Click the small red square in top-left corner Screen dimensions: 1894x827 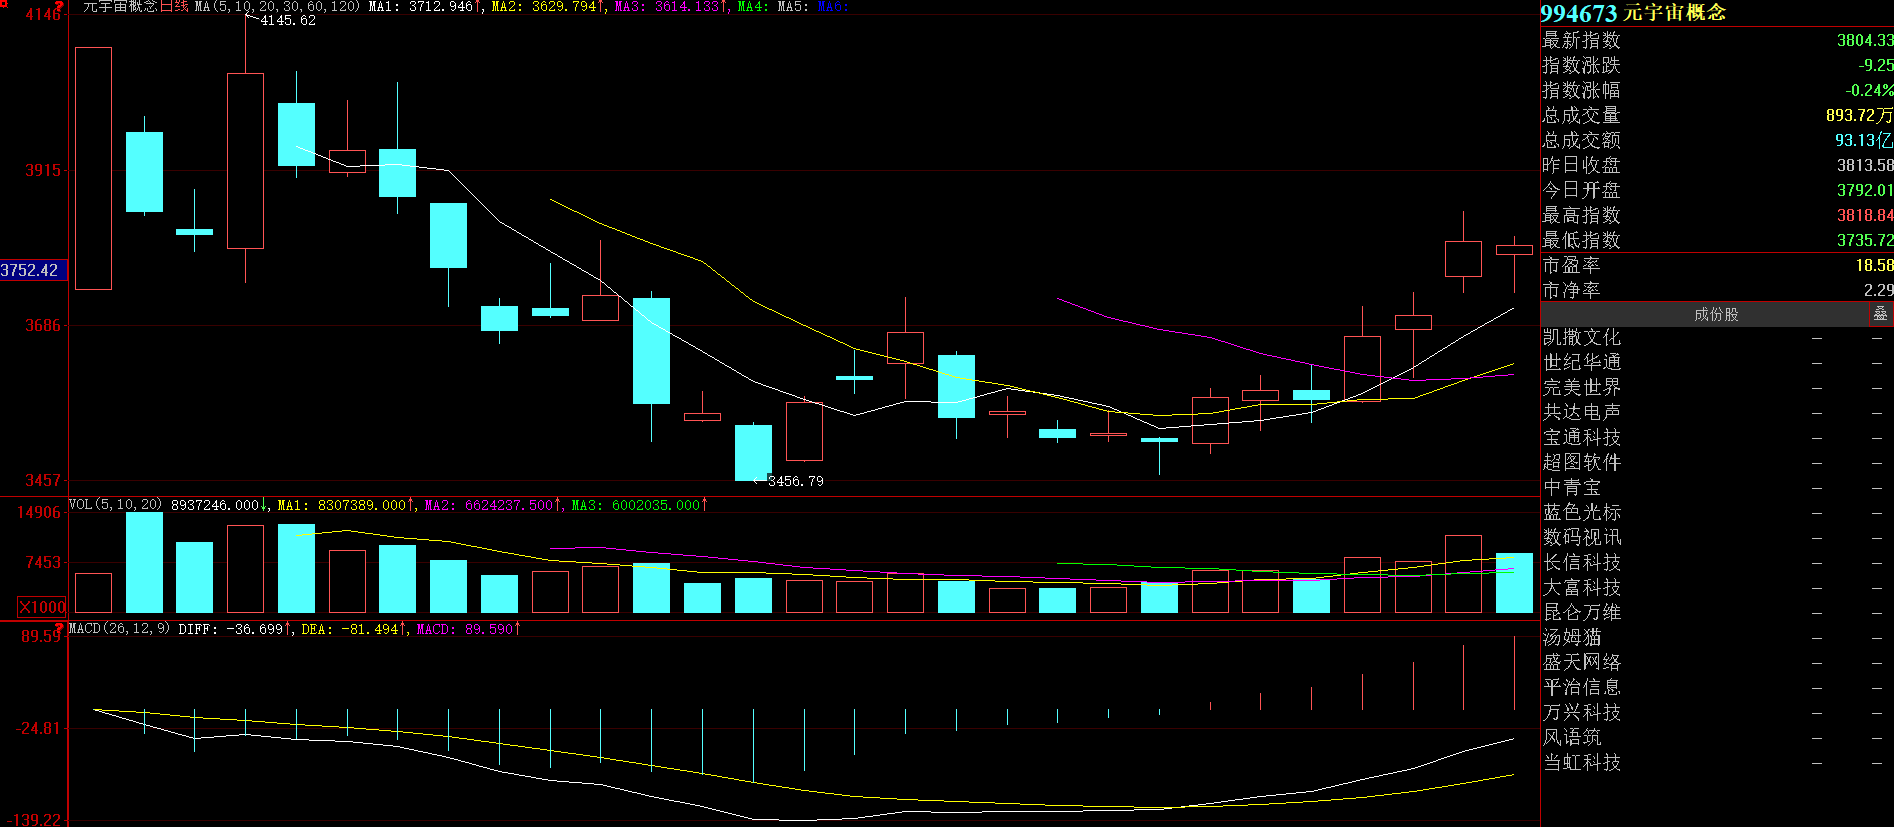[4, 5]
